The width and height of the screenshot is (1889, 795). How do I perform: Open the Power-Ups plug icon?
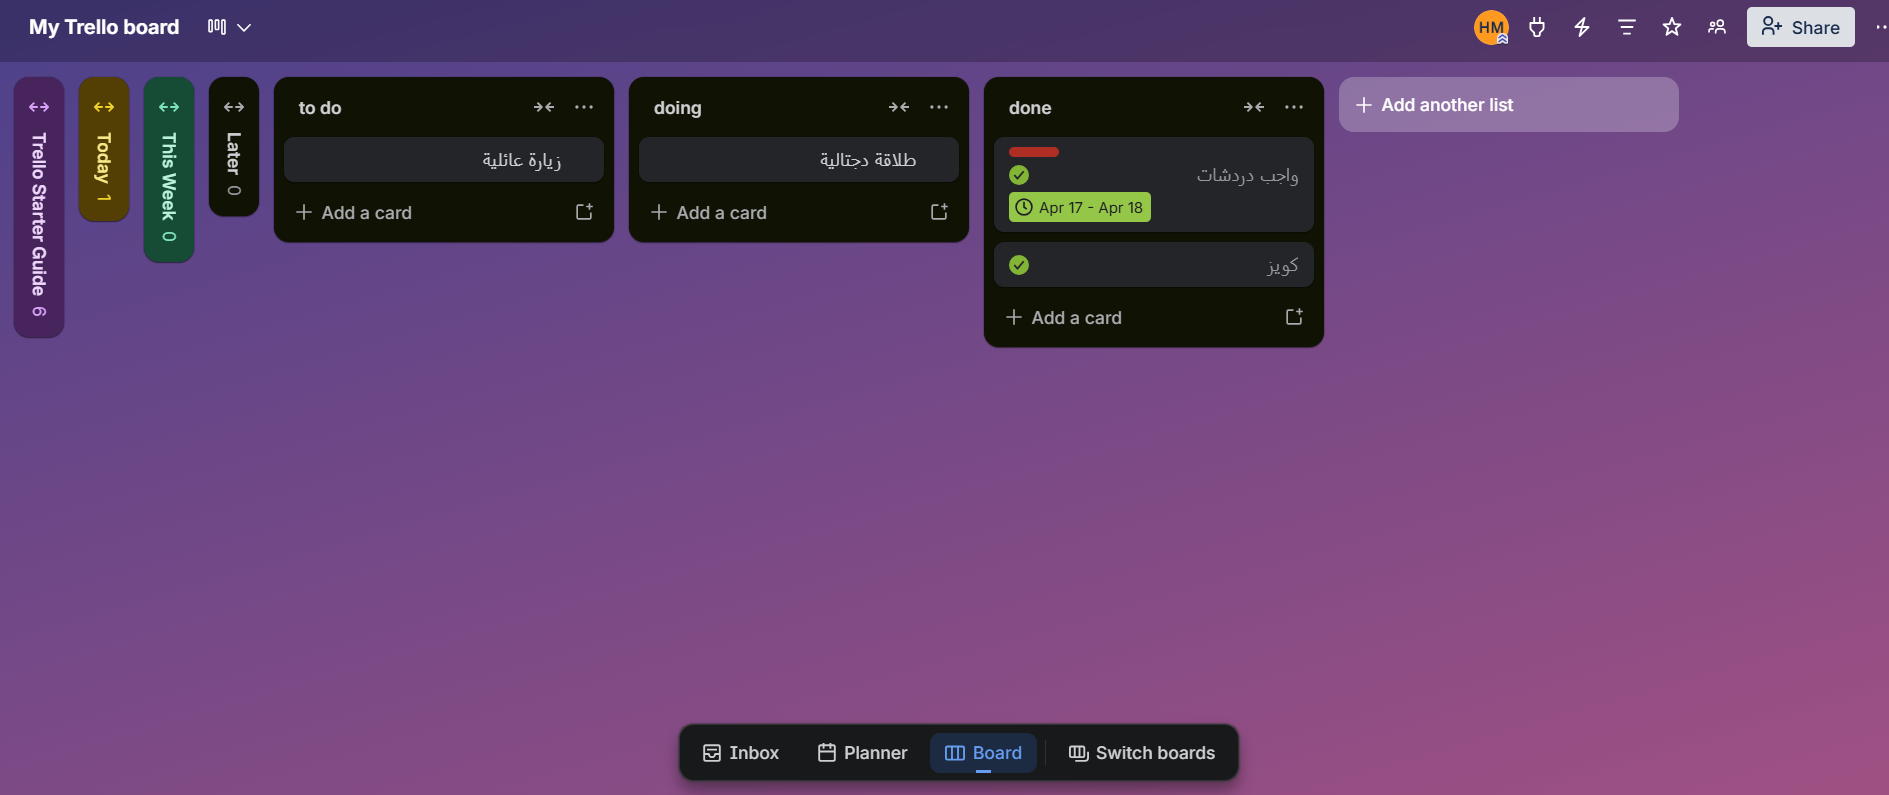click(x=1537, y=27)
